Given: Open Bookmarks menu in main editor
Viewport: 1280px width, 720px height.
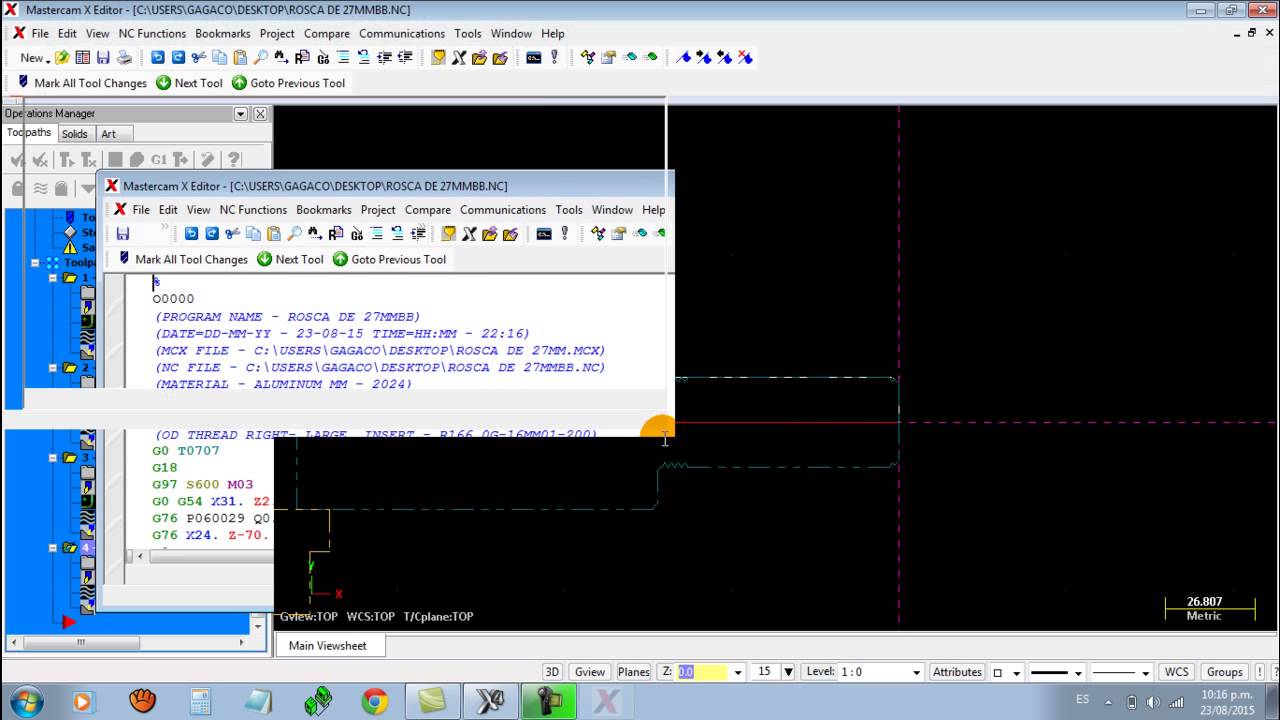Looking at the screenshot, I should (222, 33).
